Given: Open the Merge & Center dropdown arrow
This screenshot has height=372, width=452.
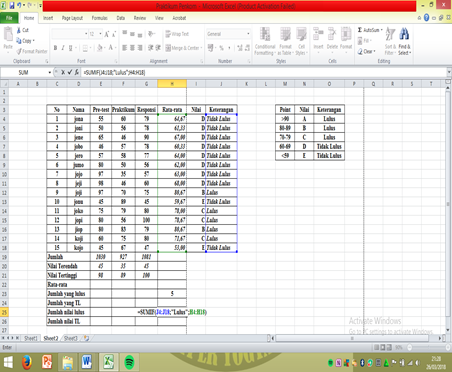Looking at the screenshot, I should (201, 48).
